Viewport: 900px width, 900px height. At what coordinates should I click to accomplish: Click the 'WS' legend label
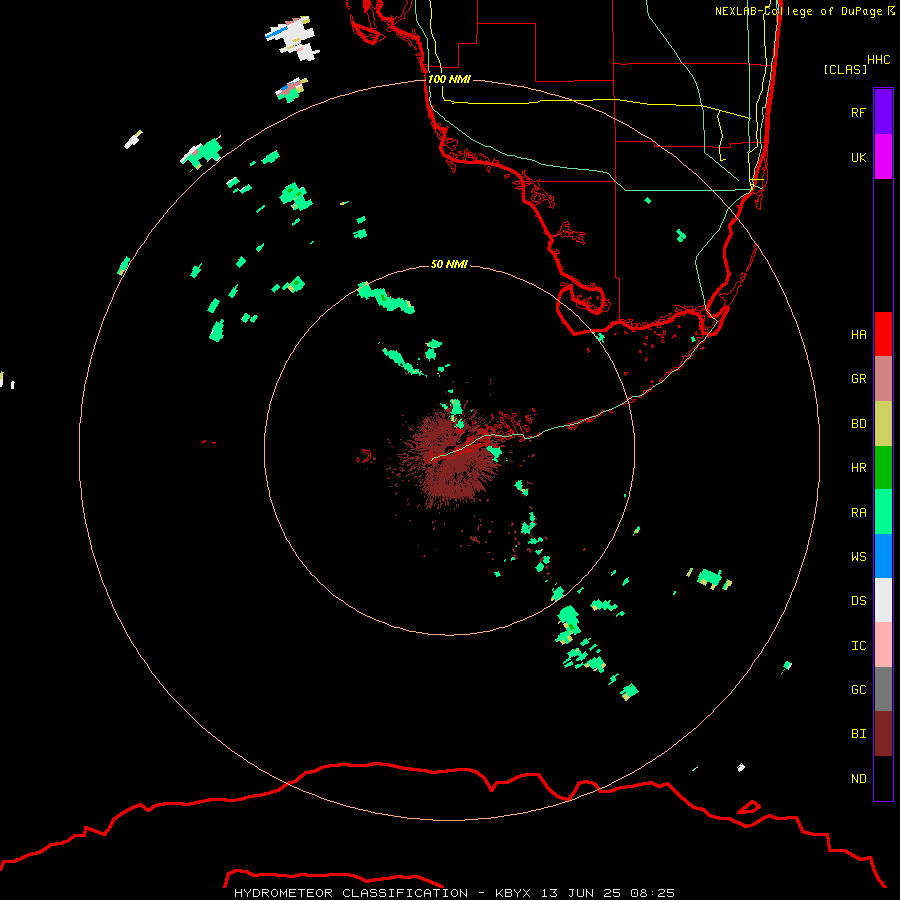(858, 556)
